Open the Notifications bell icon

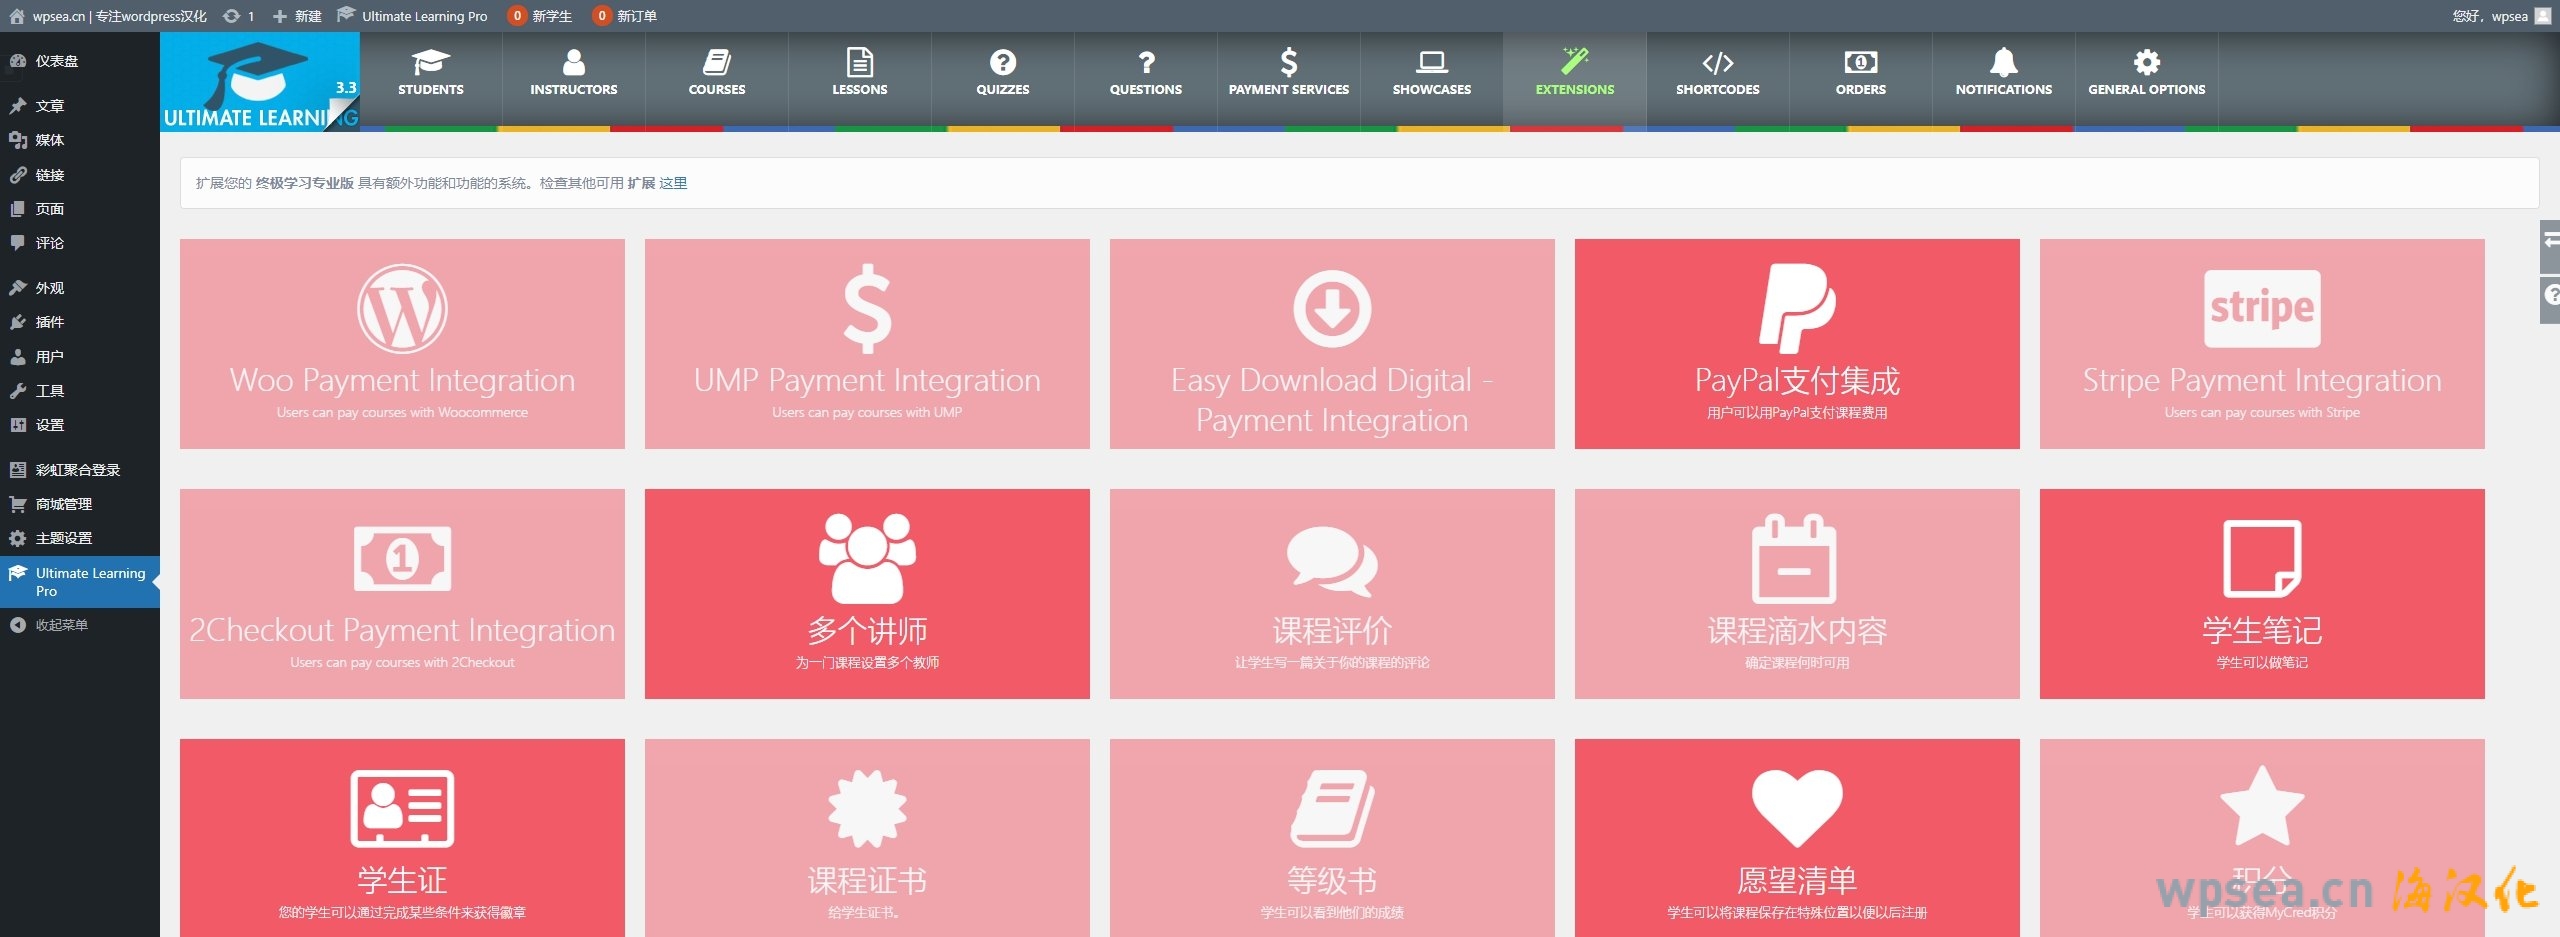(2003, 62)
